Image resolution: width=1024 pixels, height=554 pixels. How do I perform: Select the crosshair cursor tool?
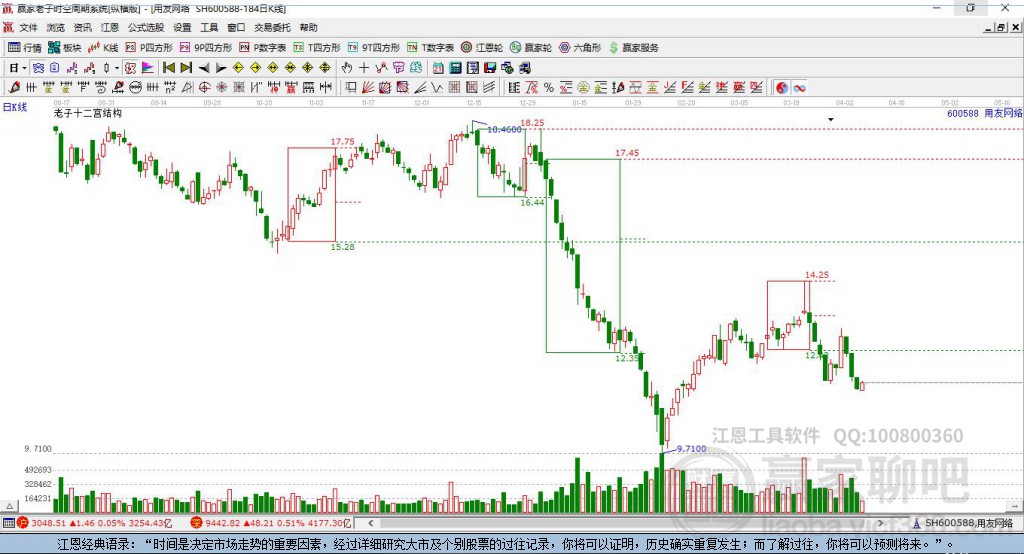click(364, 68)
